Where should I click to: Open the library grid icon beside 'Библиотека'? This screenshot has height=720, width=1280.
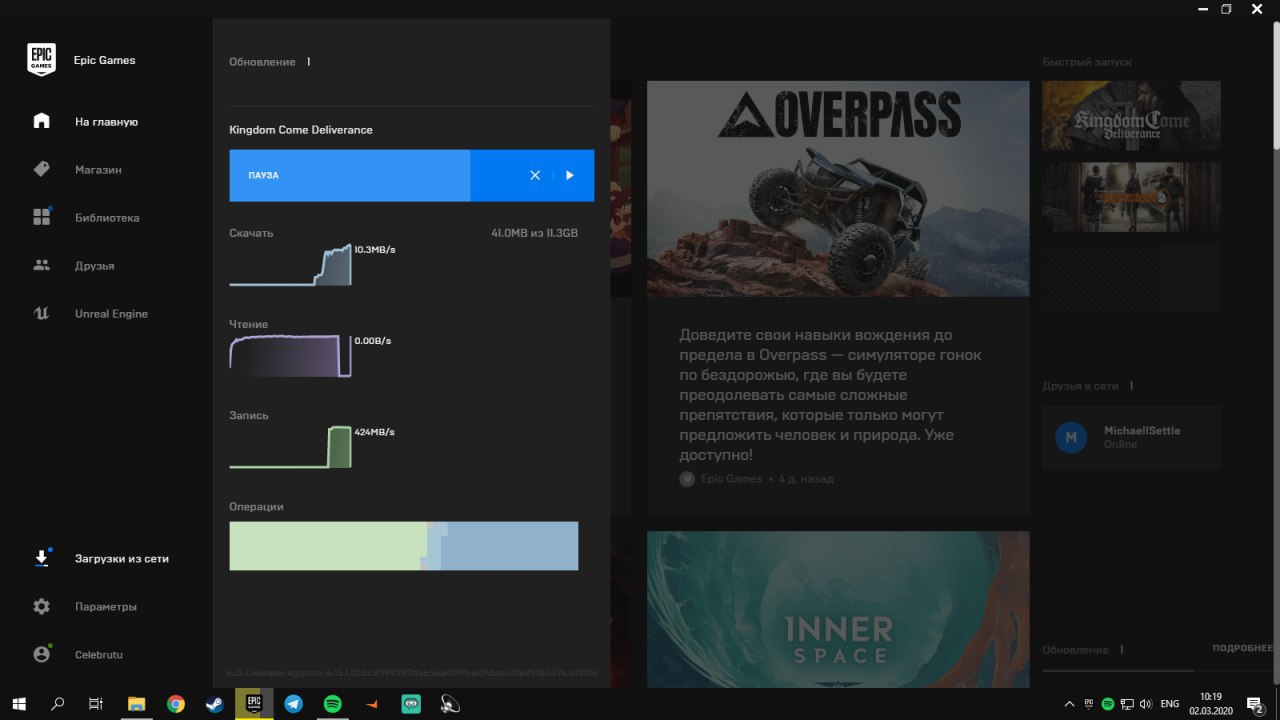coord(41,217)
